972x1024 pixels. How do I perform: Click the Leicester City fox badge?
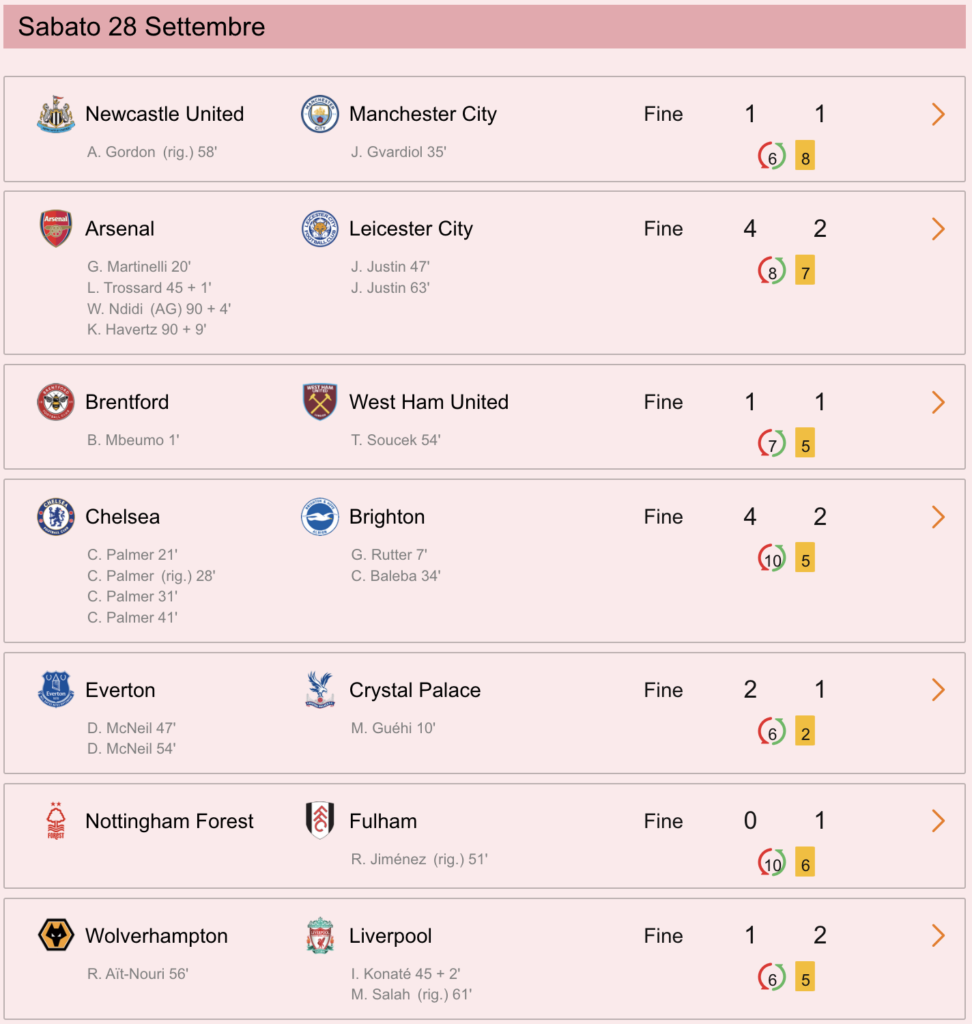[320, 229]
